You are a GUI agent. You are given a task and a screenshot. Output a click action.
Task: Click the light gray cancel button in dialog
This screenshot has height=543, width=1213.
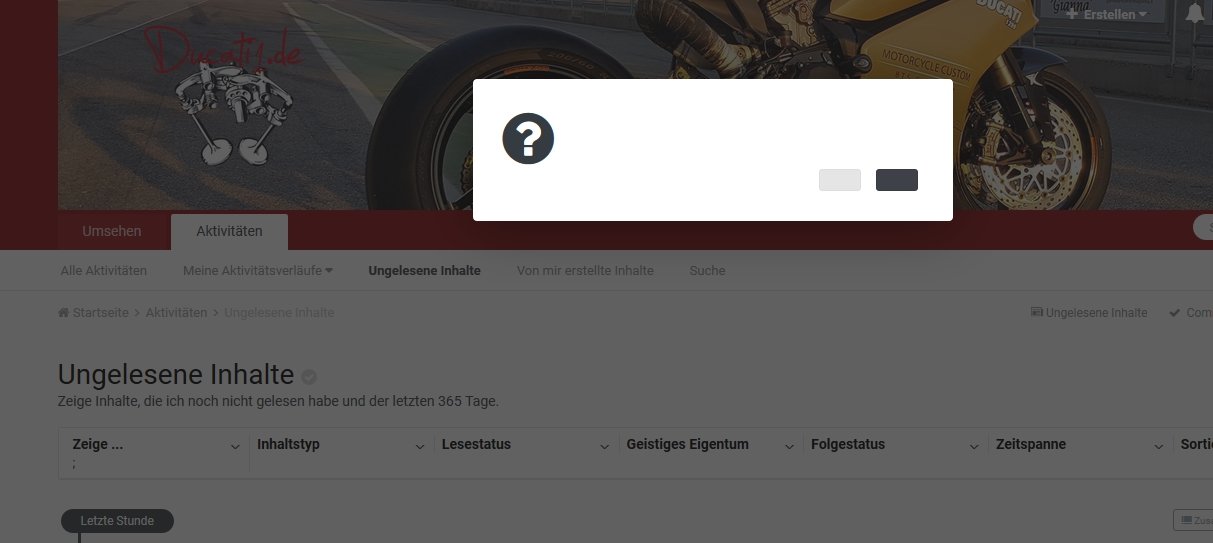pos(840,180)
